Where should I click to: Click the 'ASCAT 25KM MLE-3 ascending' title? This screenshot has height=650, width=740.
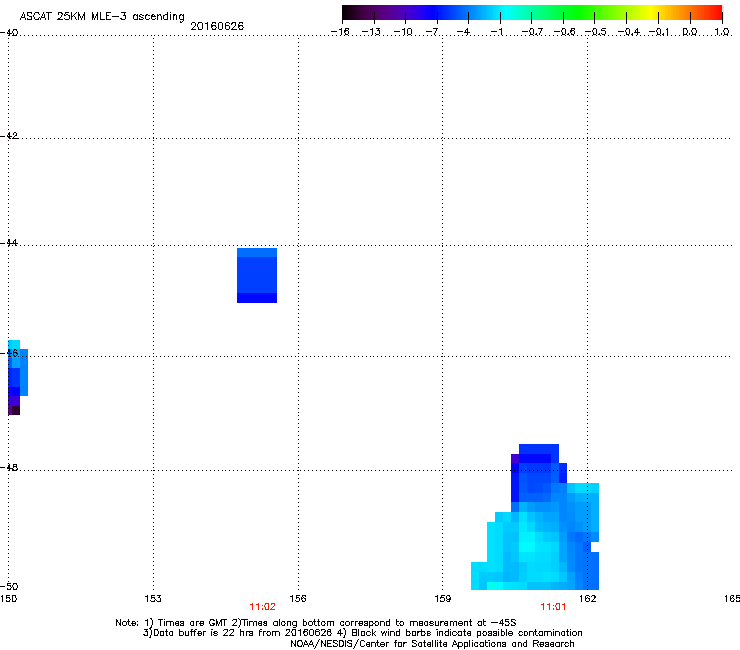pyautogui.click(x=102, y=17)
